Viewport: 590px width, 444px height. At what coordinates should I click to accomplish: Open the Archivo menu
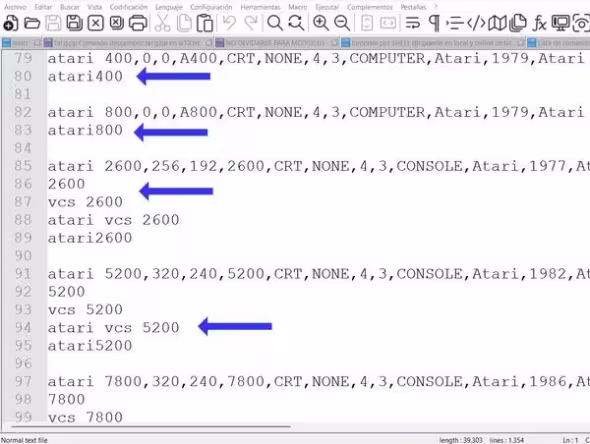[x=15, y=7]
